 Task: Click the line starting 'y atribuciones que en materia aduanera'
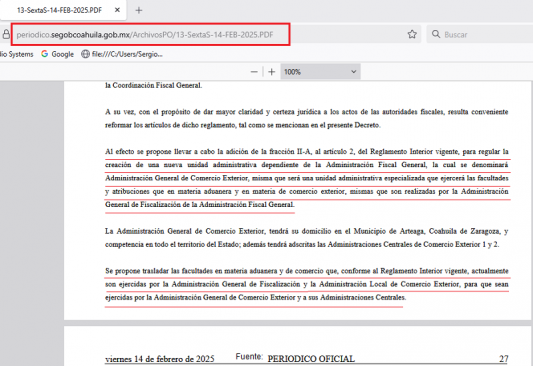(306, 191)
